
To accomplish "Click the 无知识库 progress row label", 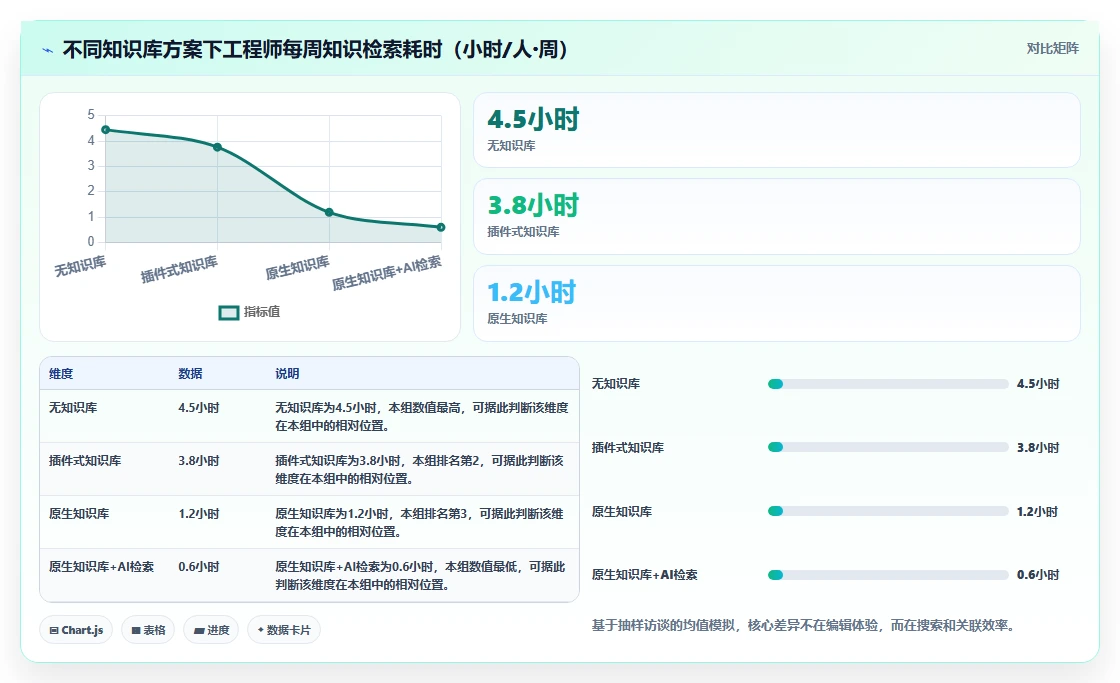I will [x=616, y=384].
